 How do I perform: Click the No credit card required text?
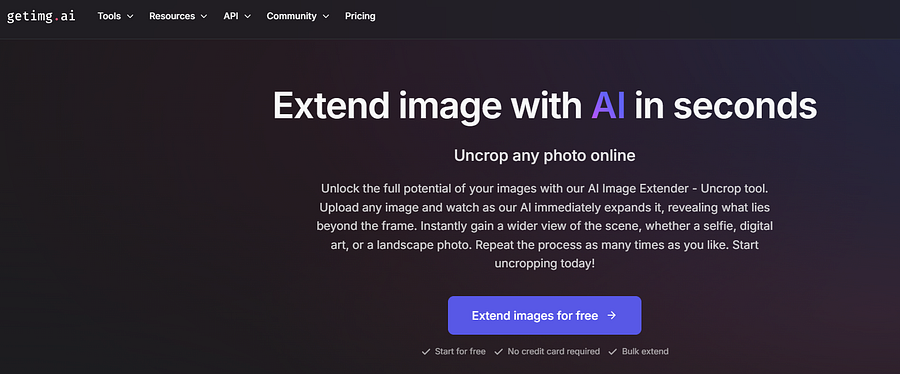coord(553,352)
